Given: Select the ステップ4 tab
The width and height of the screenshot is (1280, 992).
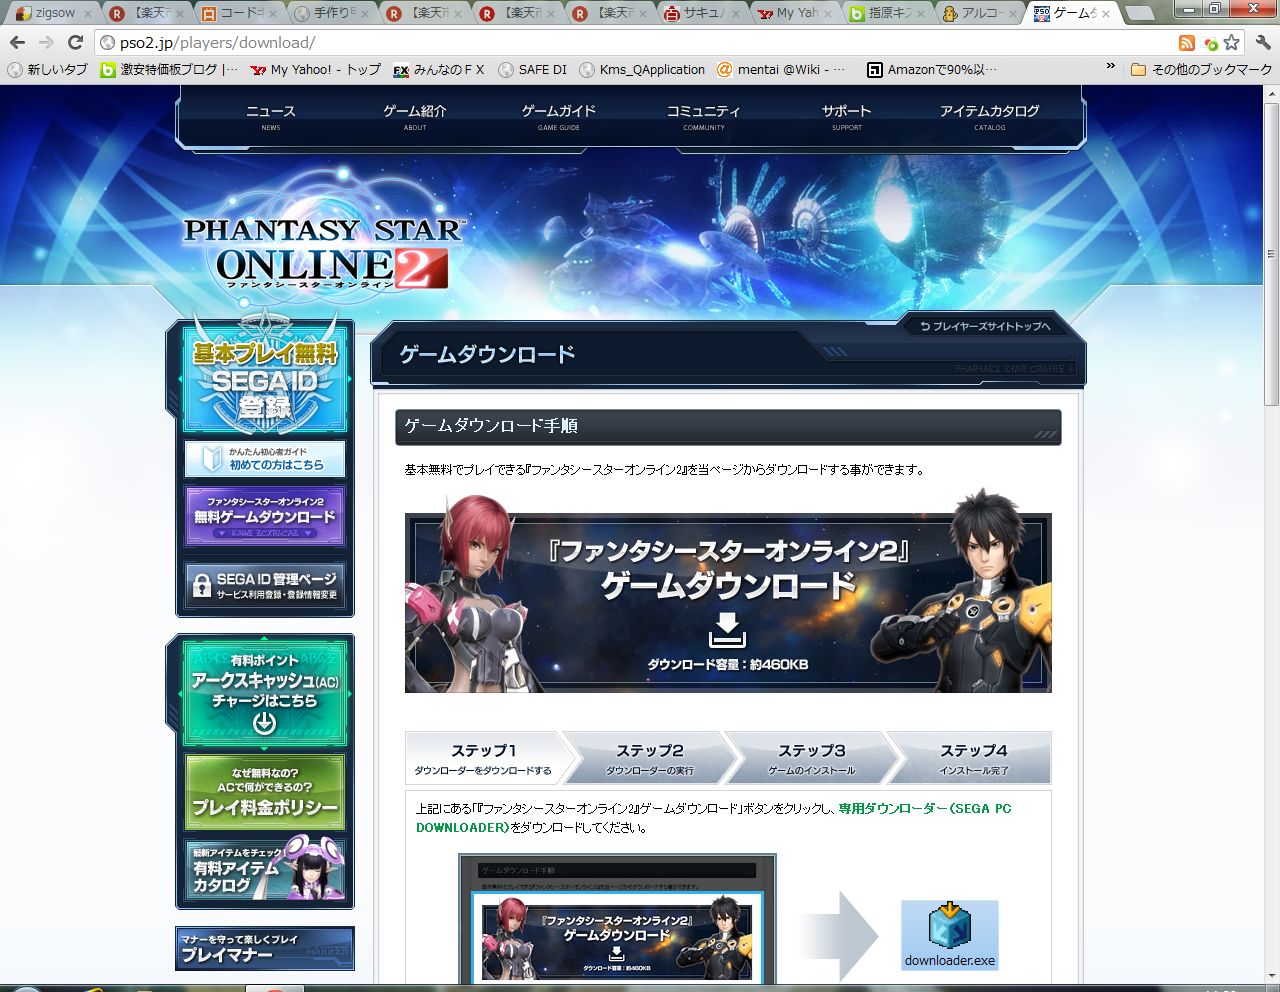Looking at the screenshot, I should click(973, 758).
